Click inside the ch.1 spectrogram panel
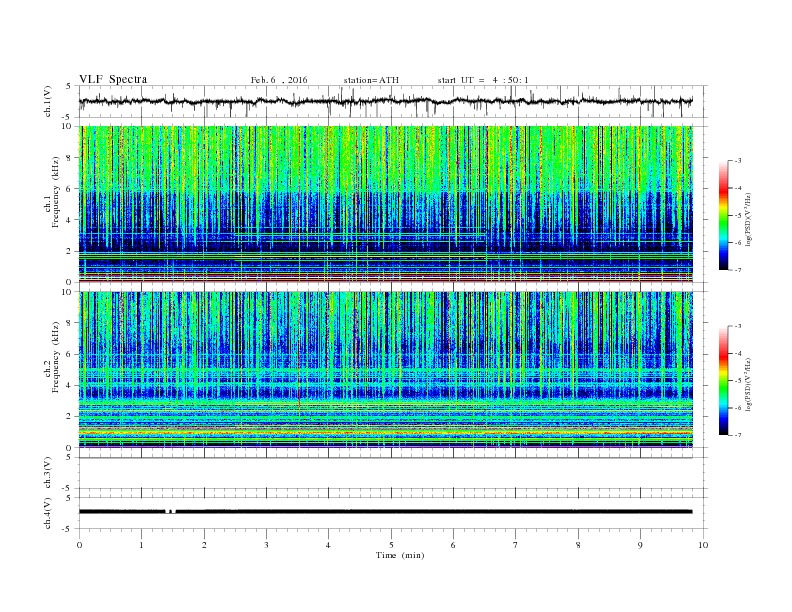 386,204
